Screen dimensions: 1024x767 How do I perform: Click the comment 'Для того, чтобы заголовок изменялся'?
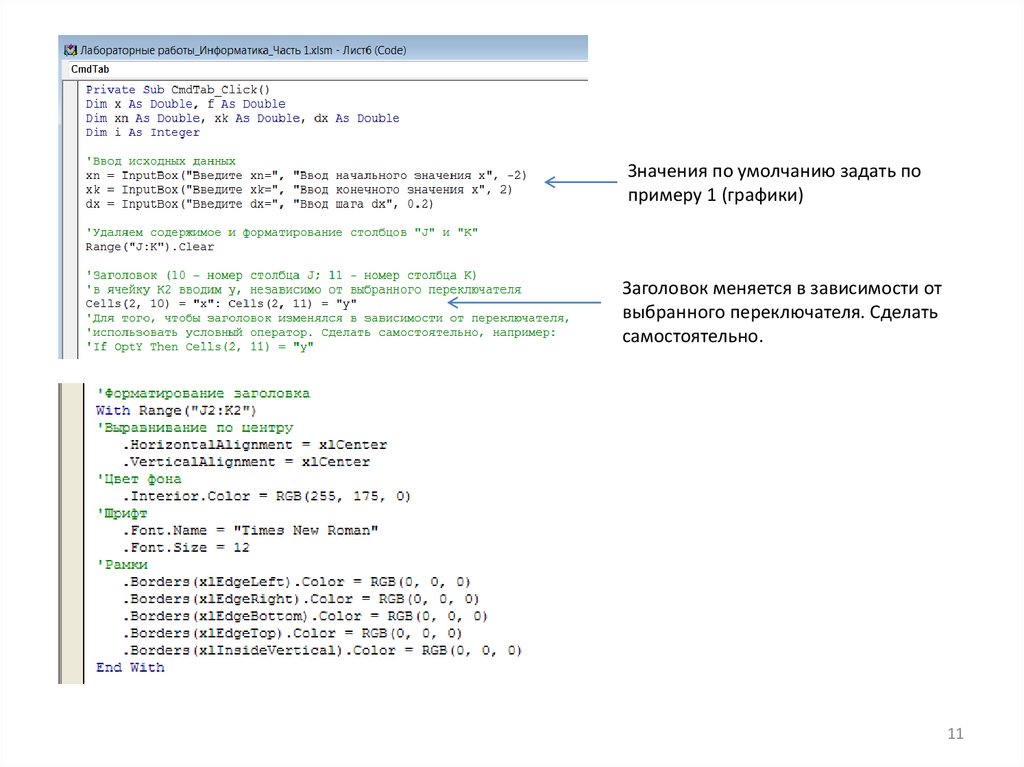pos(327,318)
